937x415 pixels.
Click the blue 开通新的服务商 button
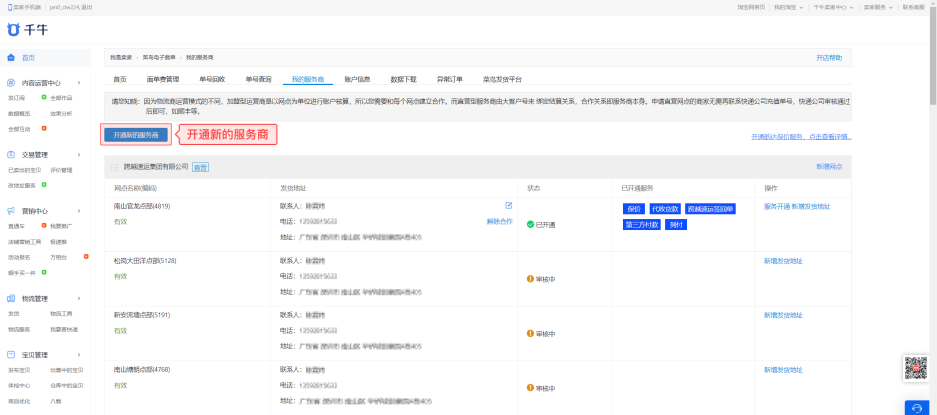click(135, 134)
